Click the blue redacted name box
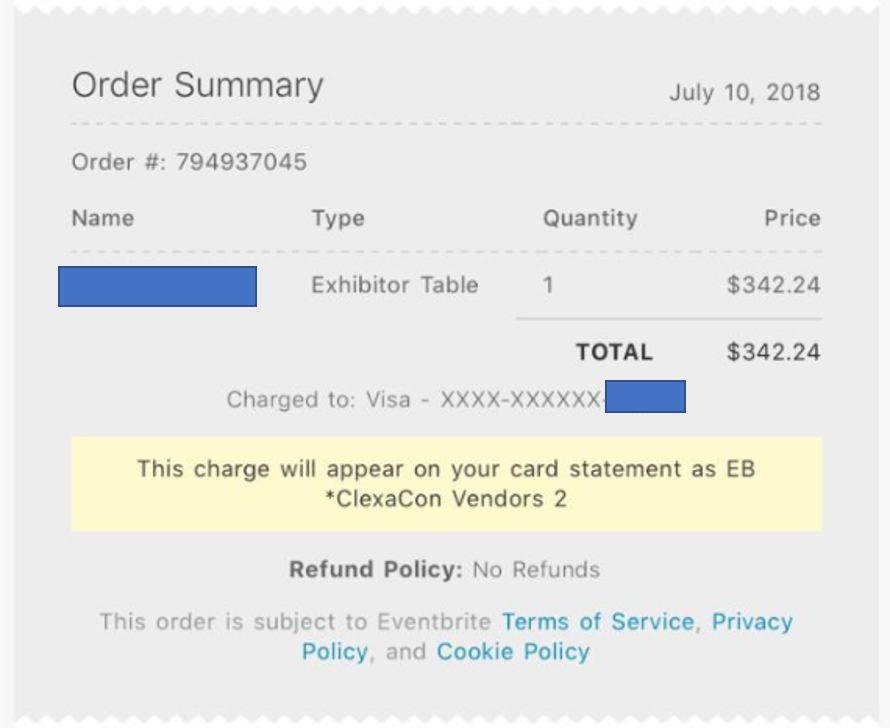 click(157, 286)
